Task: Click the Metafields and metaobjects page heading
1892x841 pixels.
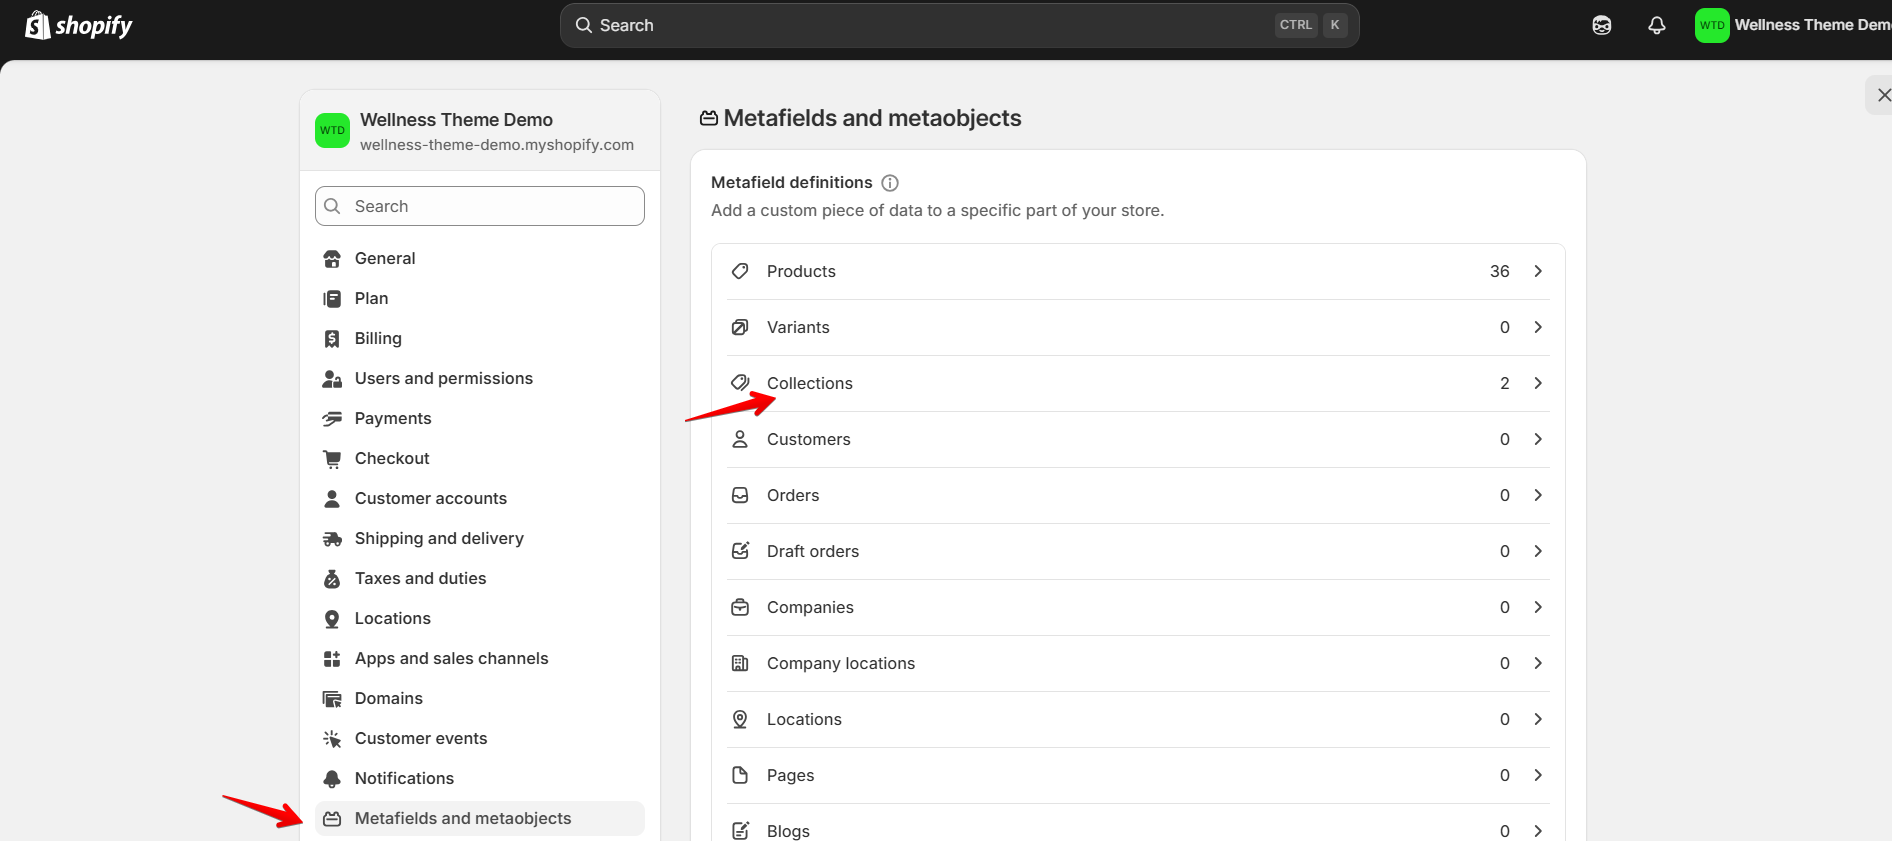Action: tap(872, 118)
